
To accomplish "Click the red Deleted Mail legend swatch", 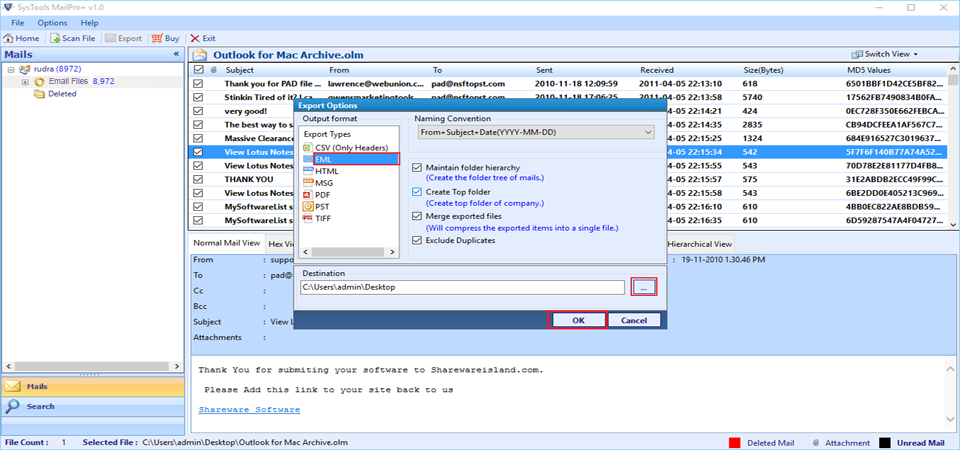I will point(735,443).
